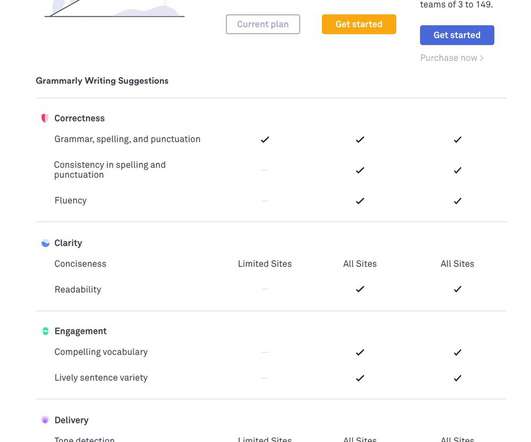Click Business checkmark for Lively sentence variety
This screenshot has height=442, width=531.
point(457,378)
